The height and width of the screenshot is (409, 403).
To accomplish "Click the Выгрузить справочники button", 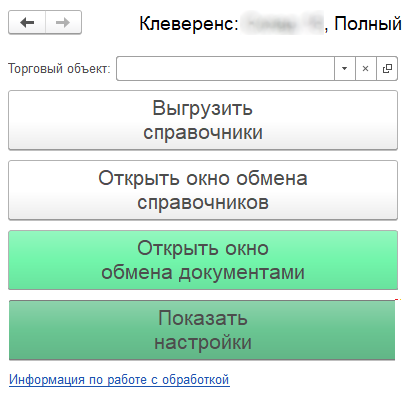I will click(x=203, y=120).
